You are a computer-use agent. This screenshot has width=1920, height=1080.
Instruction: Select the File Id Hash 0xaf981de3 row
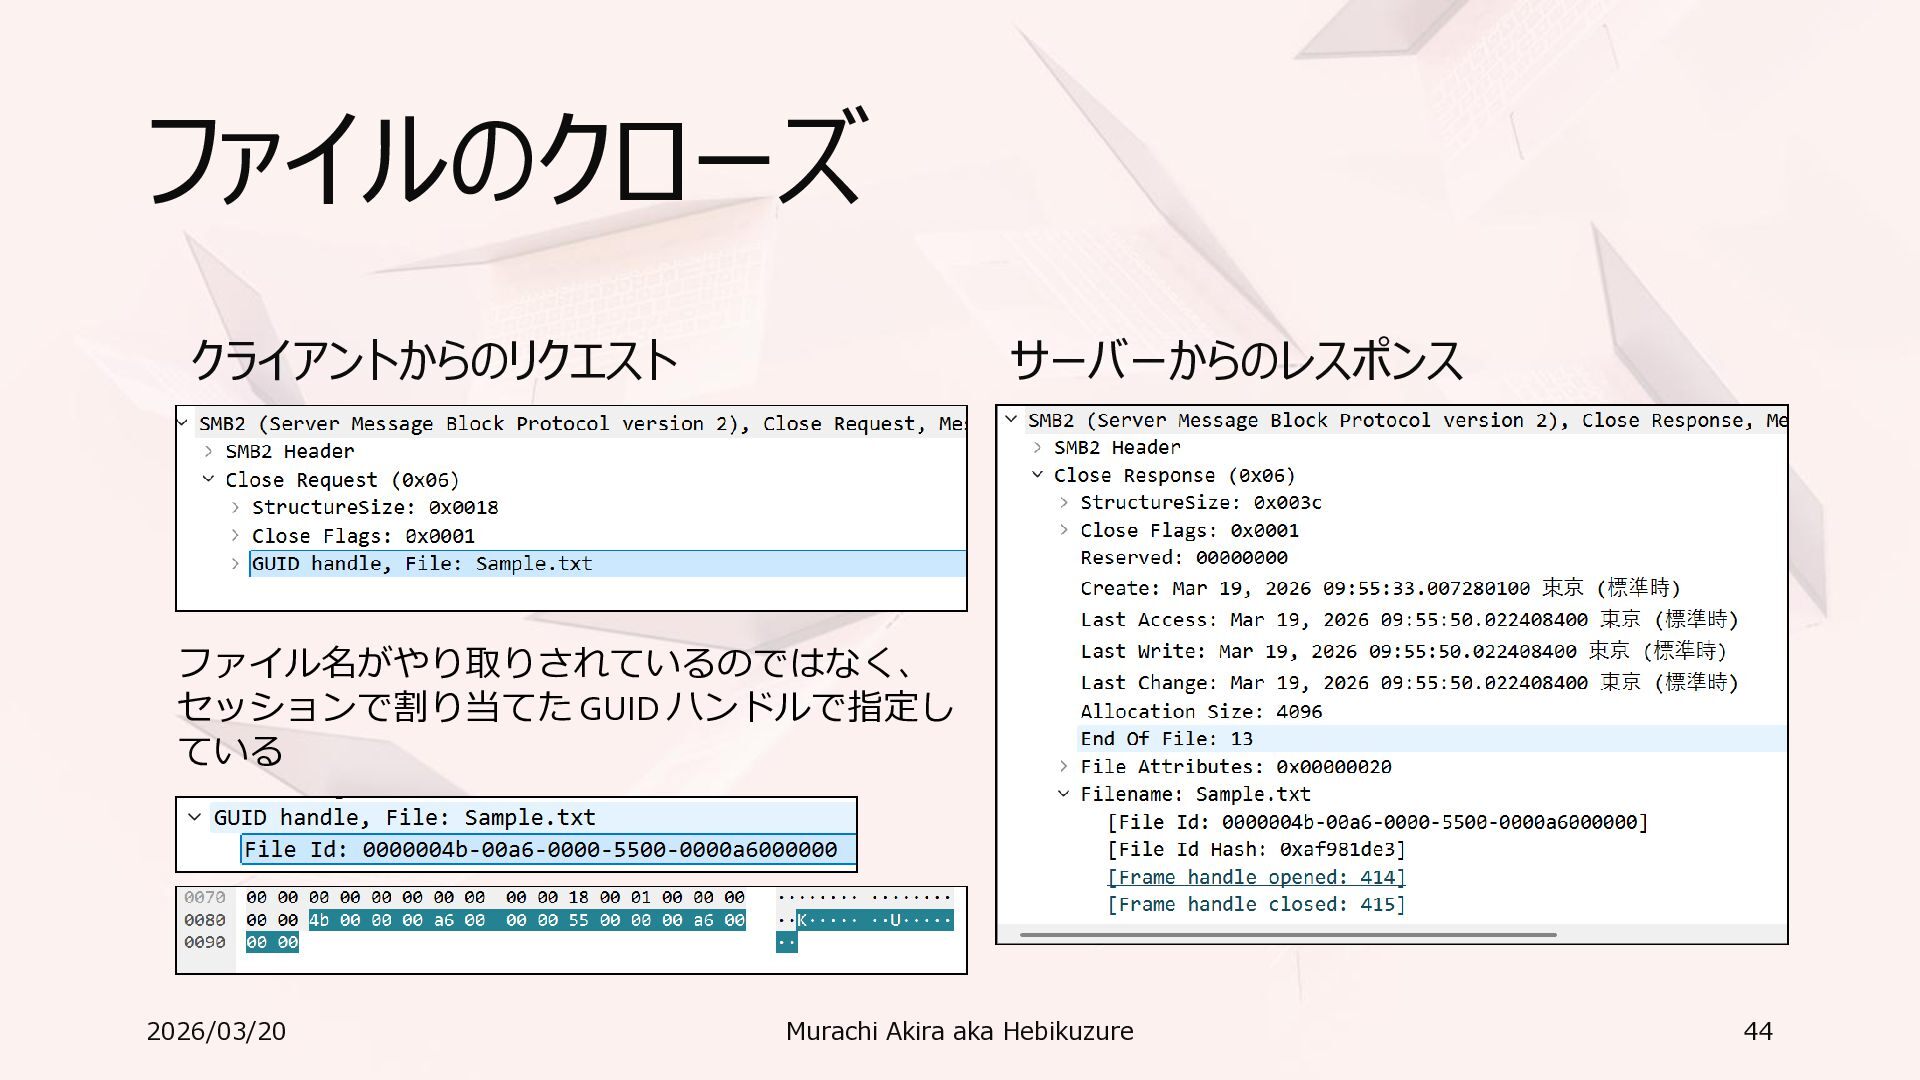(x=1256, y=850)
